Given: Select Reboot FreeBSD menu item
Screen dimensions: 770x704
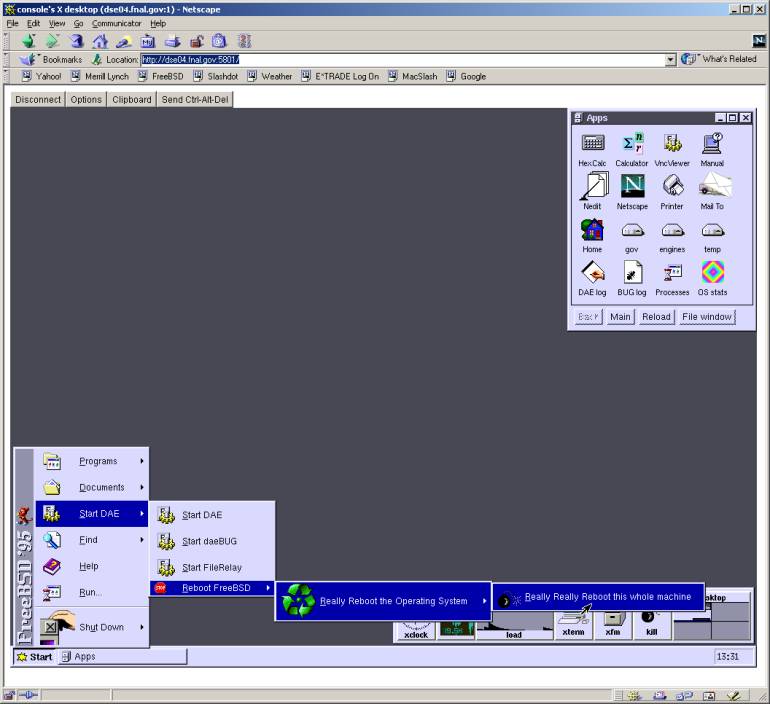Looking at the screenshot, I should tap(212, 588).
